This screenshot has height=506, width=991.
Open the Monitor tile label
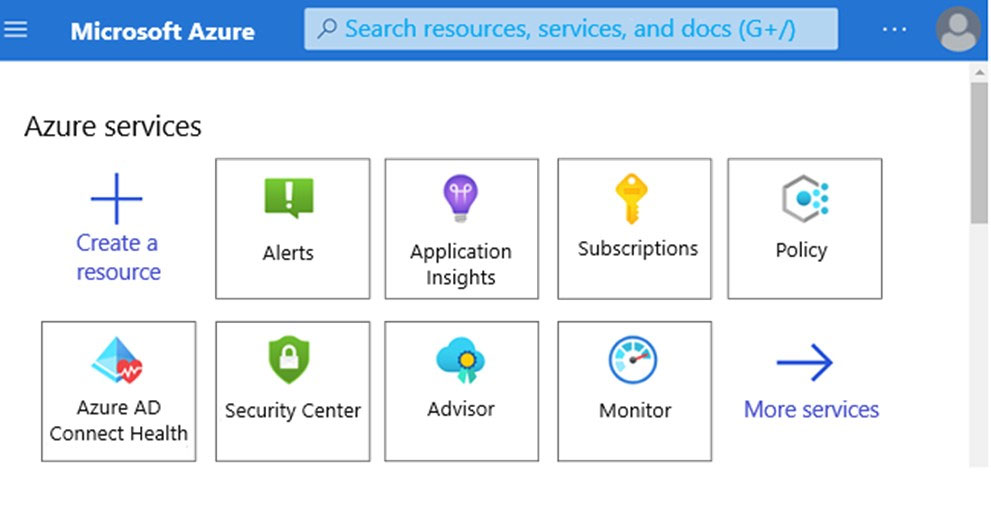635,411
